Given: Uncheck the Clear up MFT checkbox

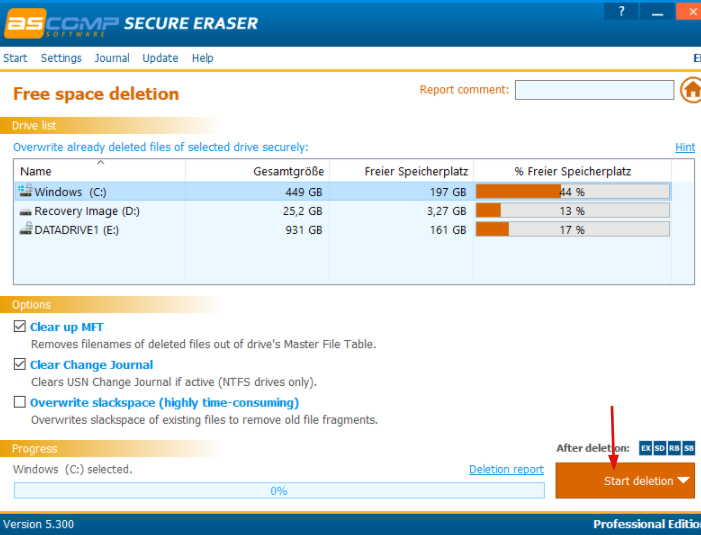Looking at the screenshot, I should coord(20,327).
